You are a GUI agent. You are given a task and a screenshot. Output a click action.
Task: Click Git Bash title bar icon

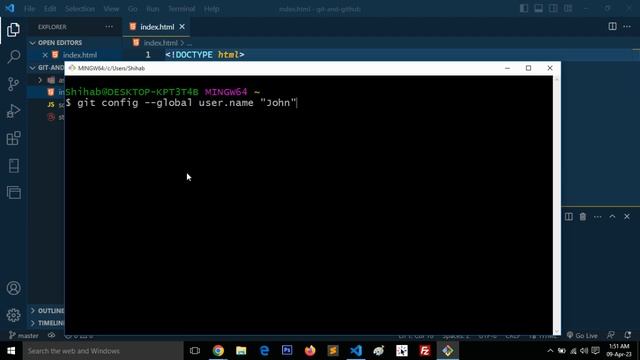(72, 68)
